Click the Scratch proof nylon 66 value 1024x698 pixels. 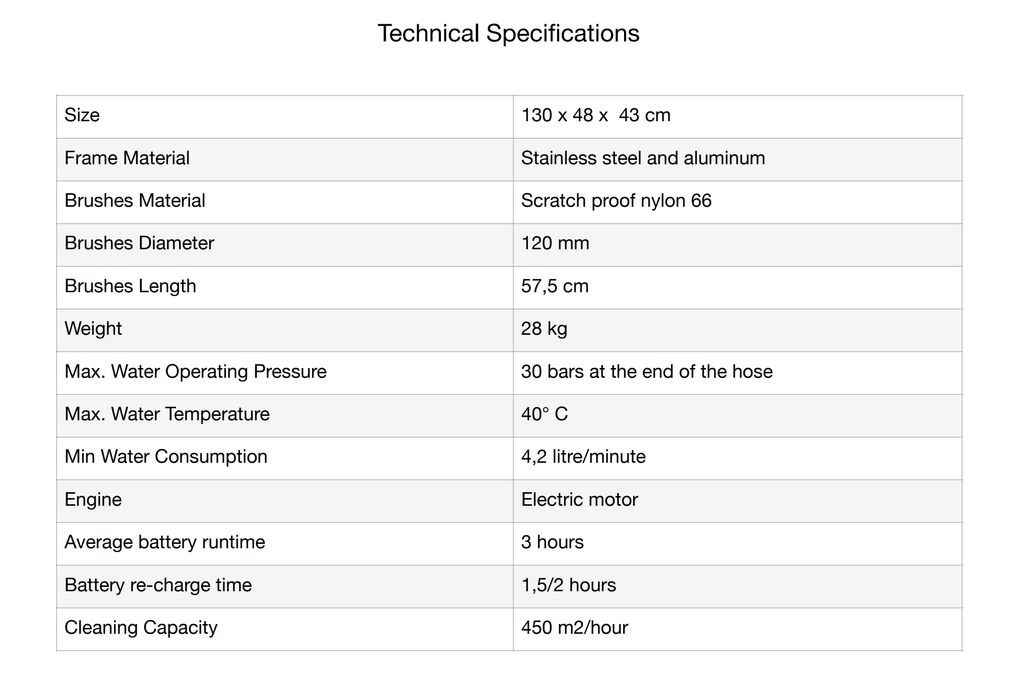(616, 201)
